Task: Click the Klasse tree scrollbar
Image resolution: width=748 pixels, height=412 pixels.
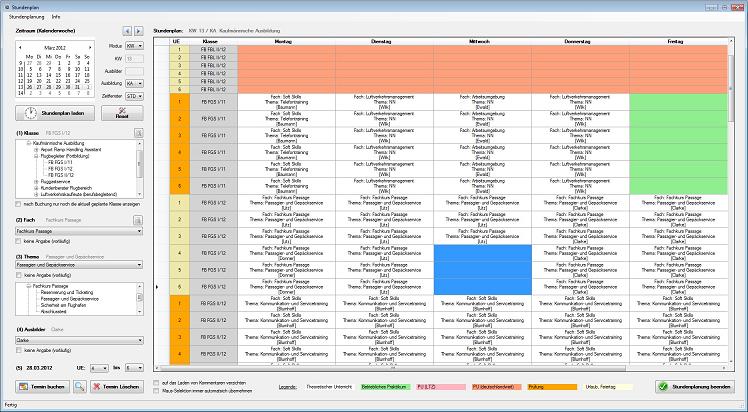Action: [x=140, y=169]
